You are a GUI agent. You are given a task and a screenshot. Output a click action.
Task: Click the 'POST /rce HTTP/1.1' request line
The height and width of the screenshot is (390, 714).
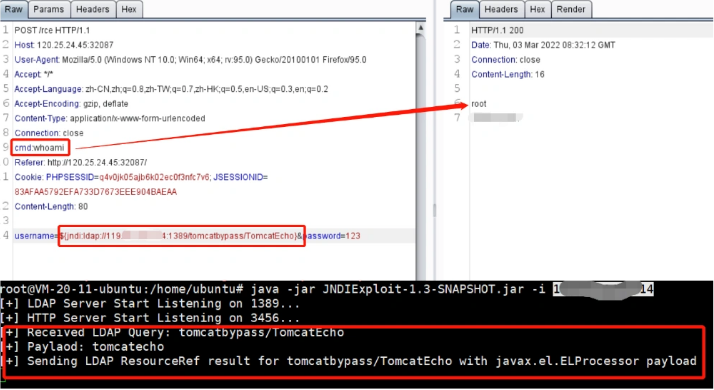tap(52, 30)
